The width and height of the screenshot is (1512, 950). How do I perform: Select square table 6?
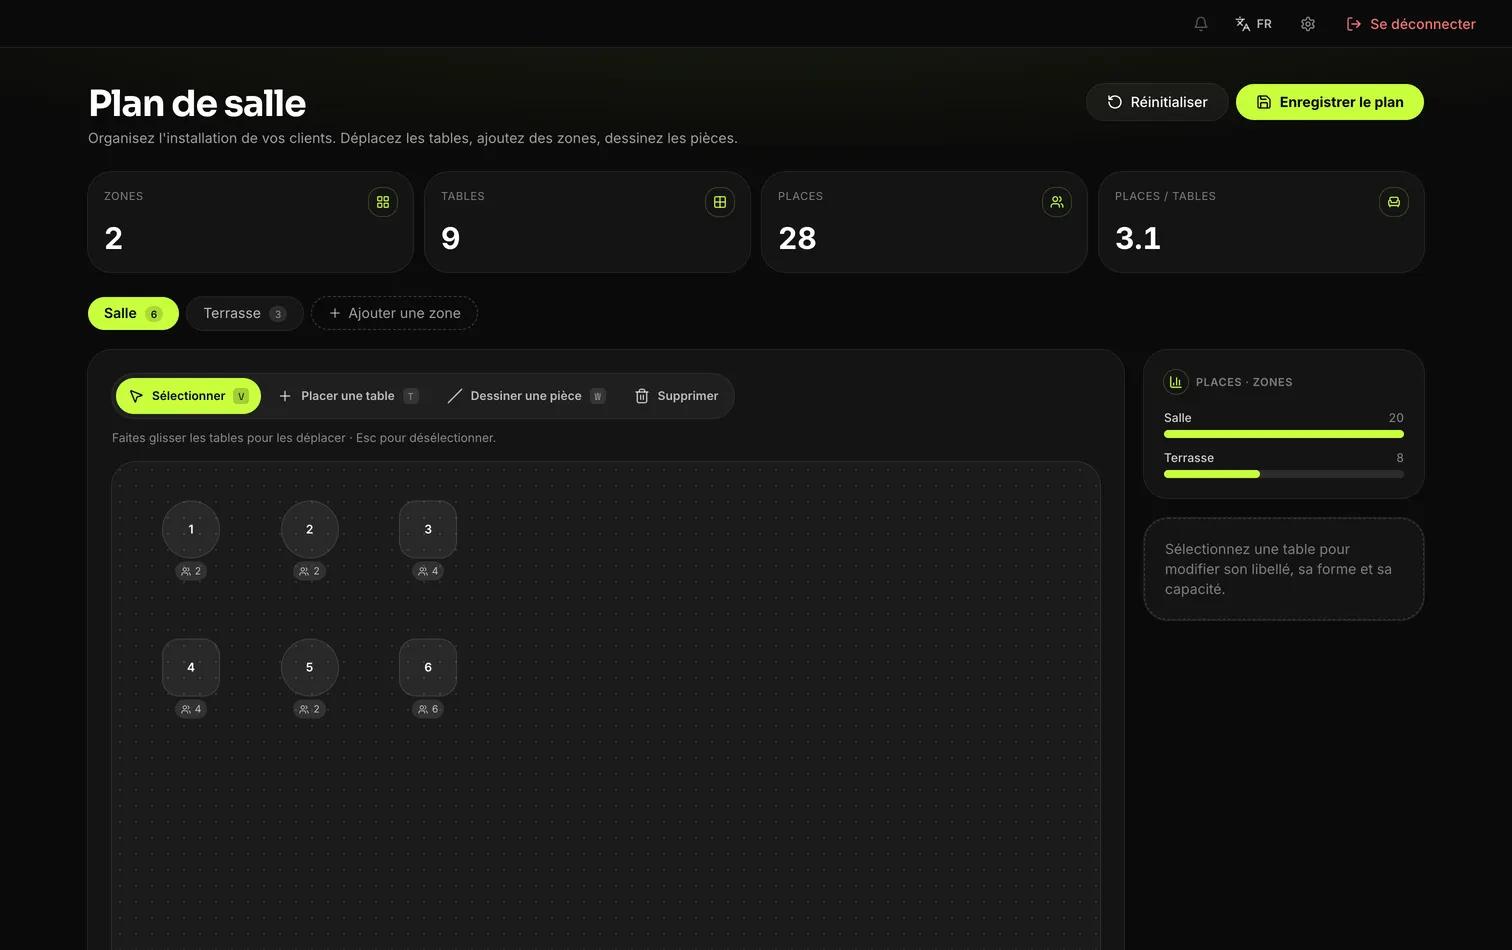(x=428, y=667)
